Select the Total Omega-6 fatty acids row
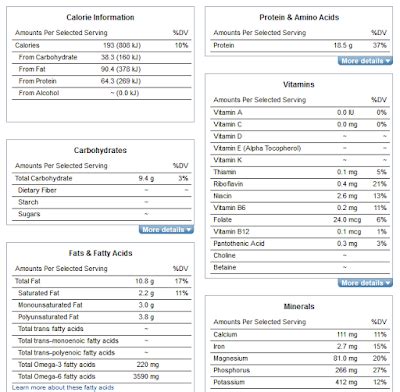This screenshot has width=400, height=392. click(x=102, y=376)
